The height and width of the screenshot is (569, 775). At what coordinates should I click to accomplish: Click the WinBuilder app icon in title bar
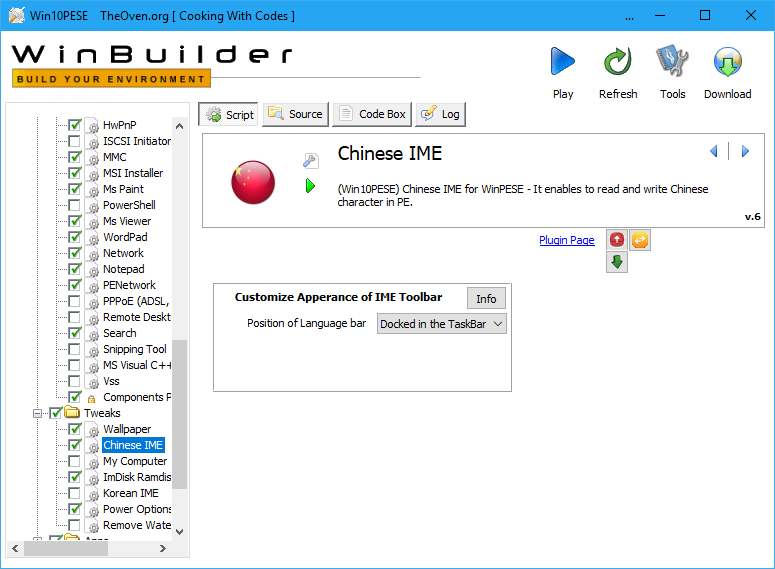pos(16,15)
